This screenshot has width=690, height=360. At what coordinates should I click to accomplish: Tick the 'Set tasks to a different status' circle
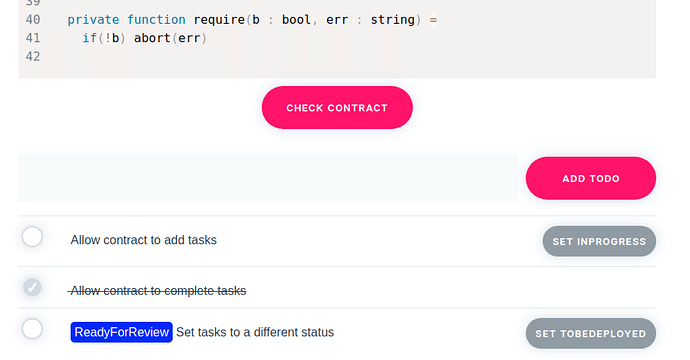(33, 329)
